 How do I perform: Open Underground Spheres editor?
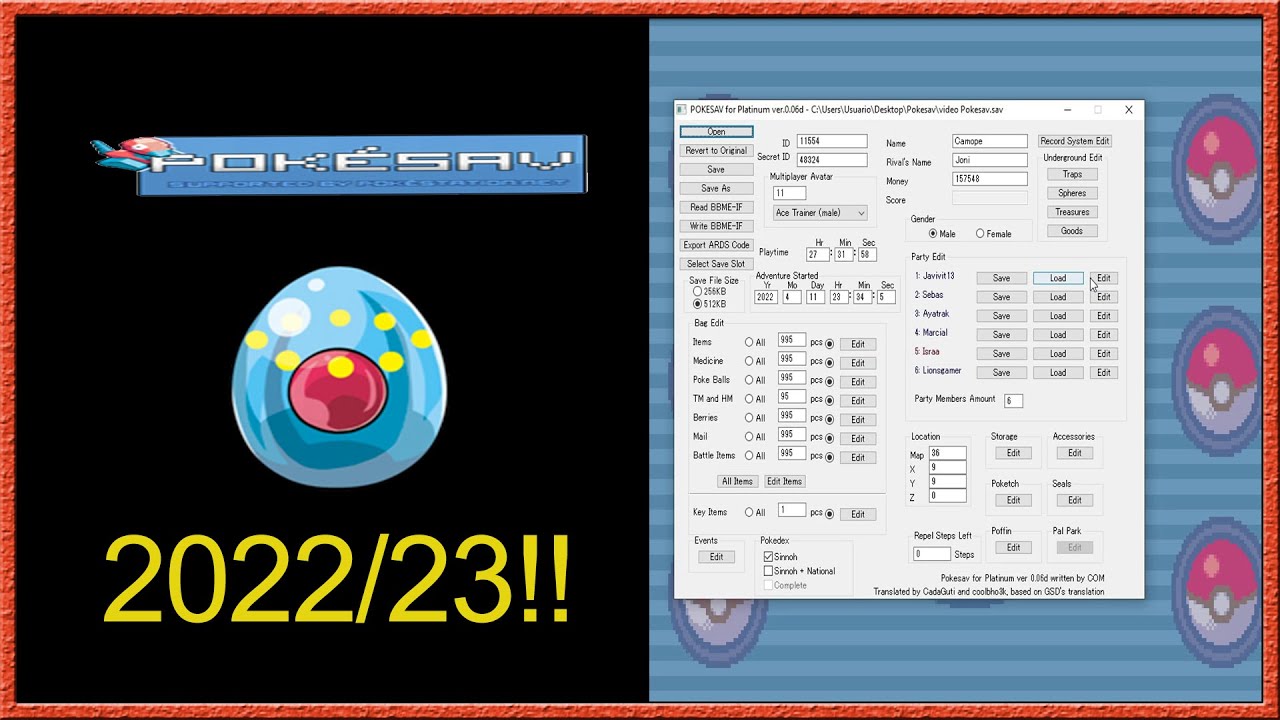1072,194
